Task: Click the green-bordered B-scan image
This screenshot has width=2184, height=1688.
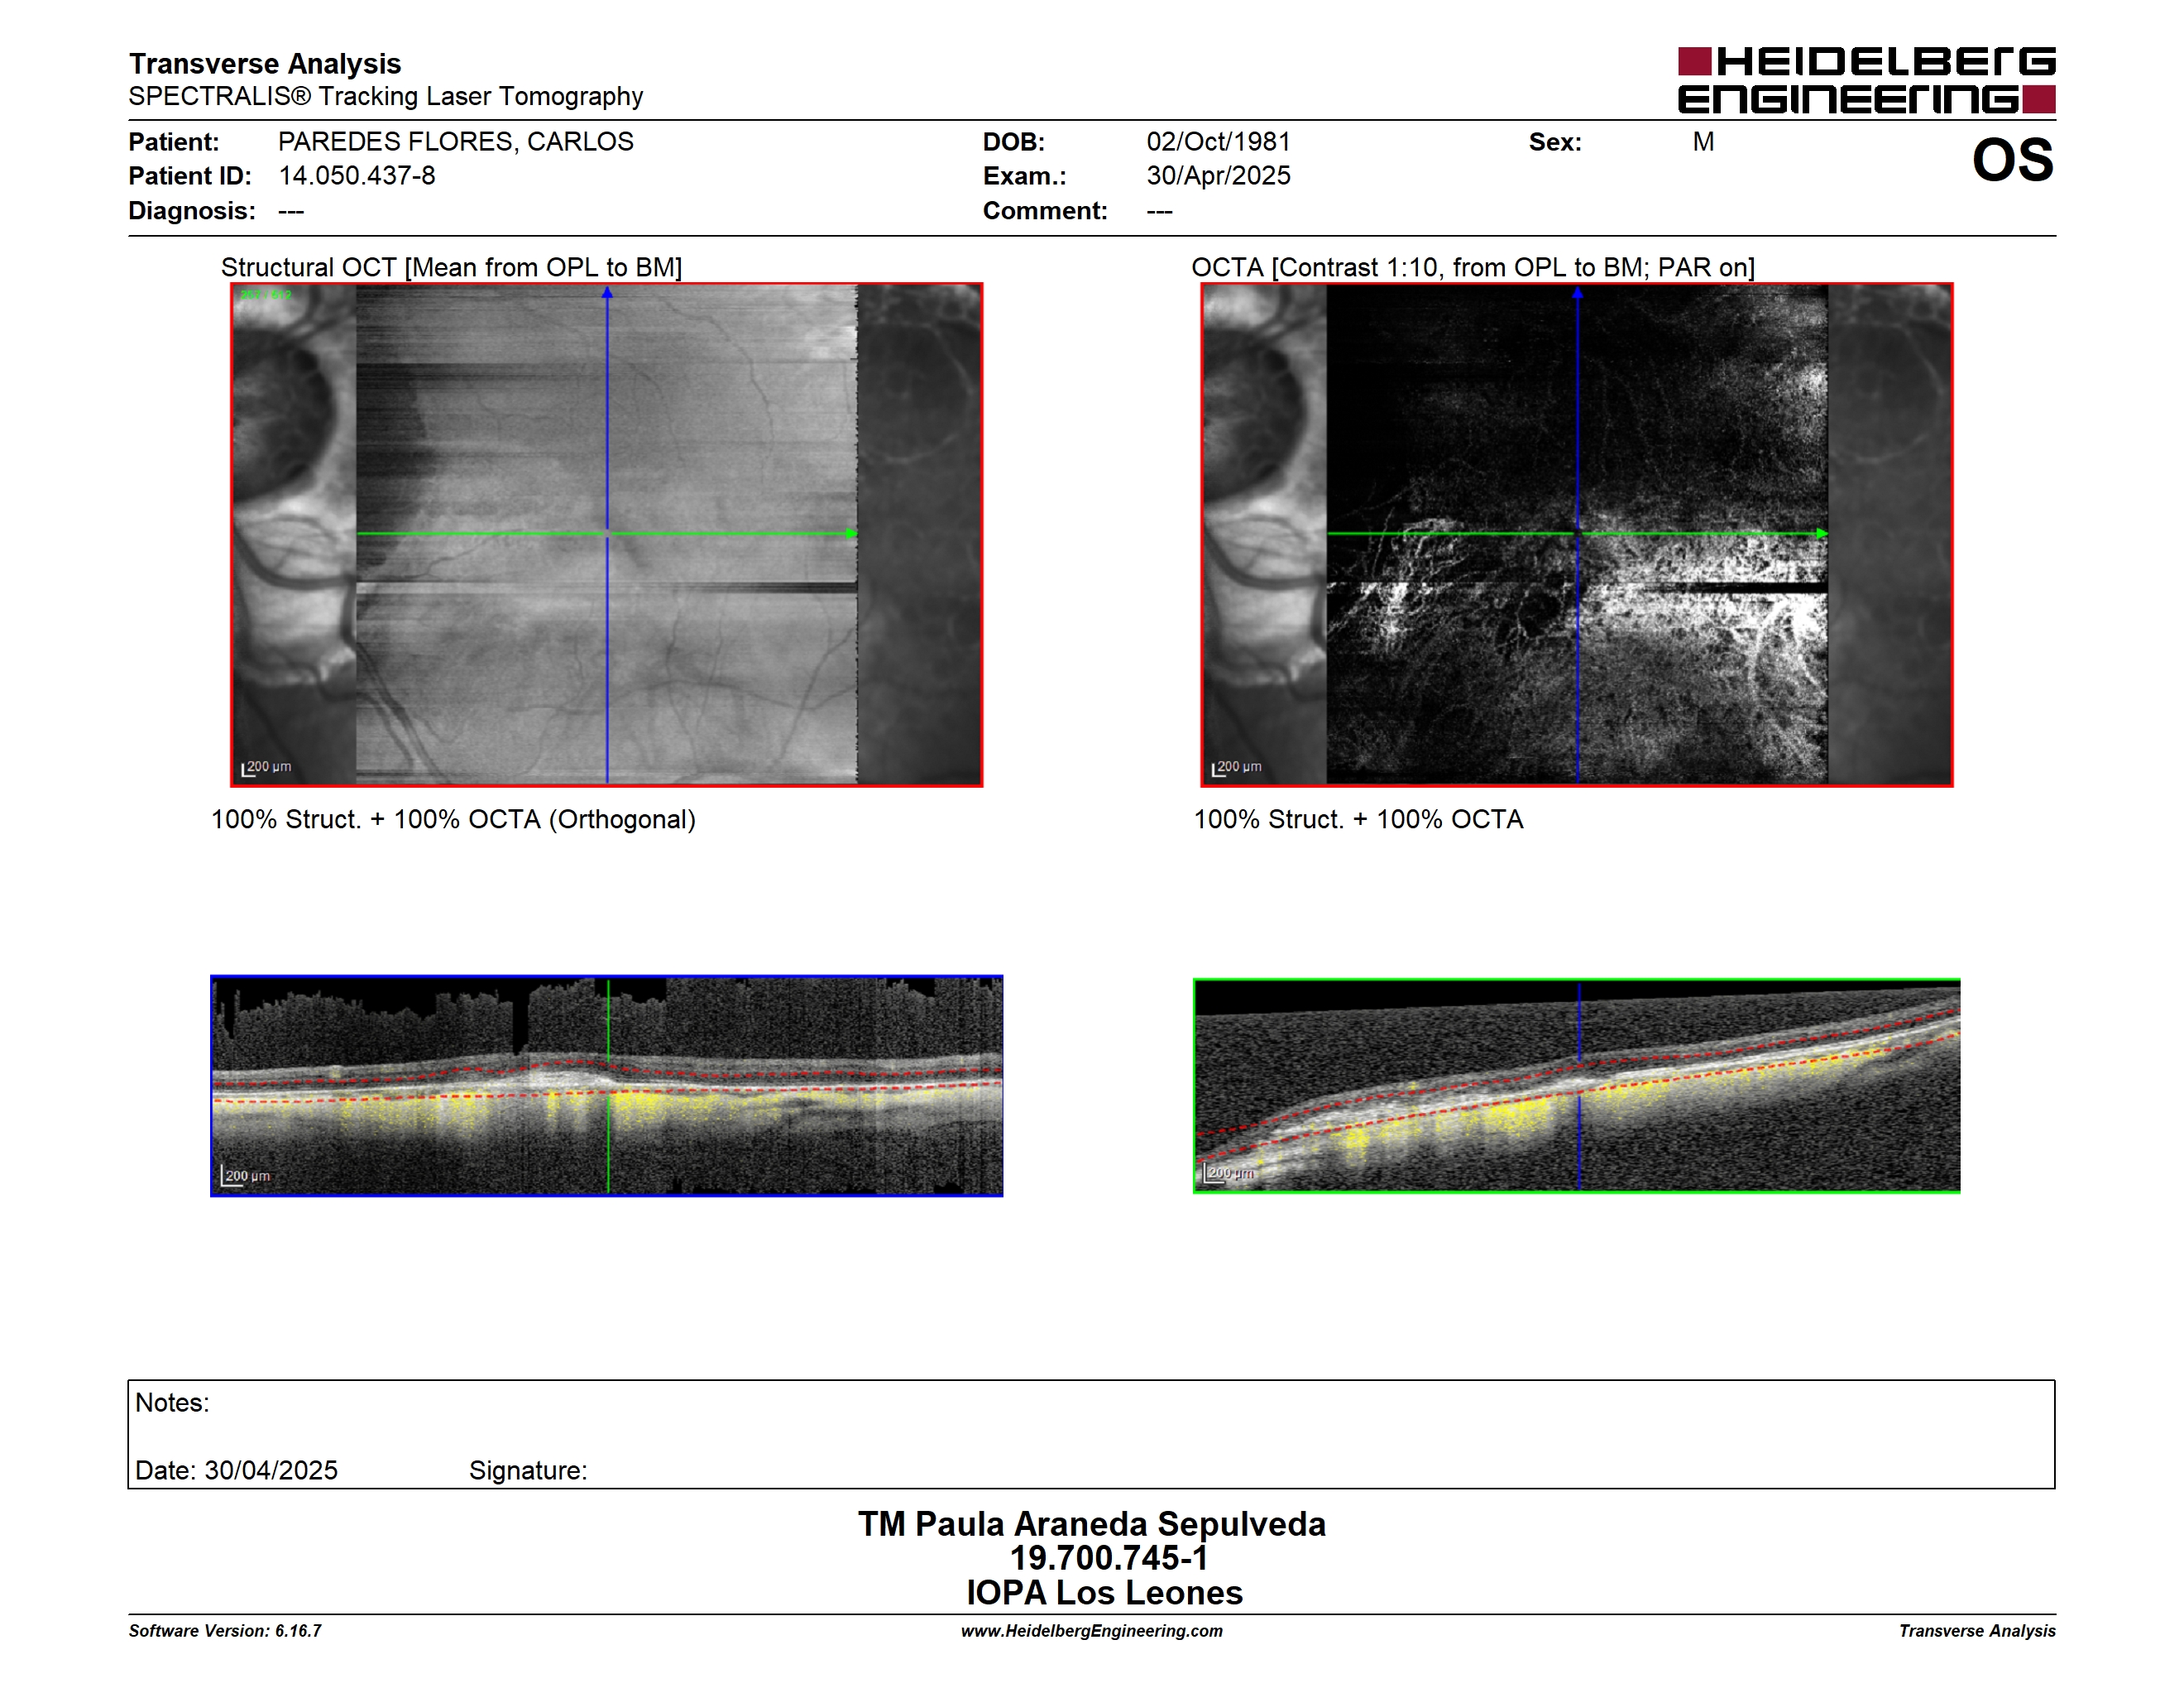Action: (1576, 1086)
